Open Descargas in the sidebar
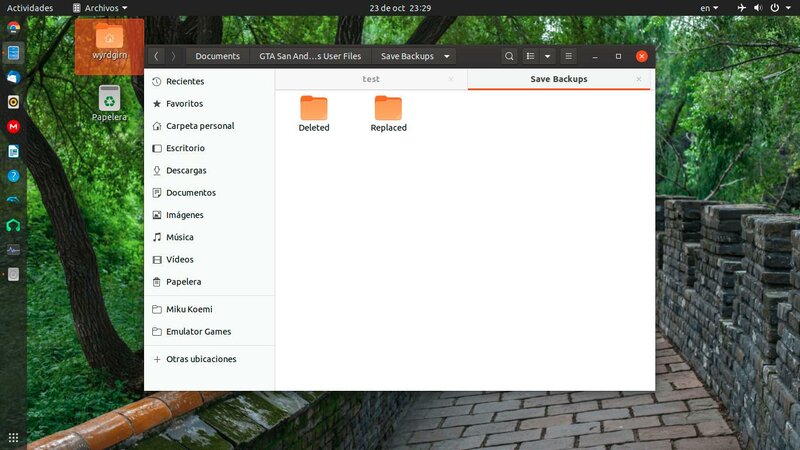The height and width of the screenshot is (450, 800). [x=186, y=170]
